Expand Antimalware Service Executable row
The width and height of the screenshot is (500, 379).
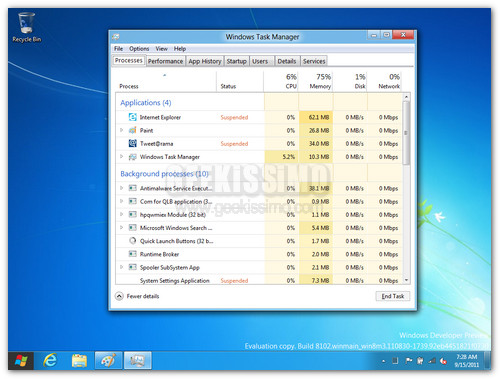click(122, 188)
